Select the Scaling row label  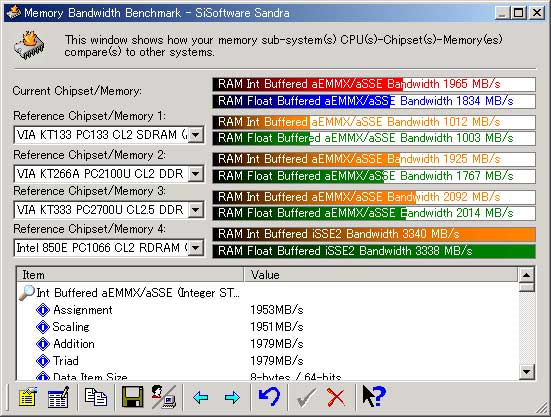71,327
